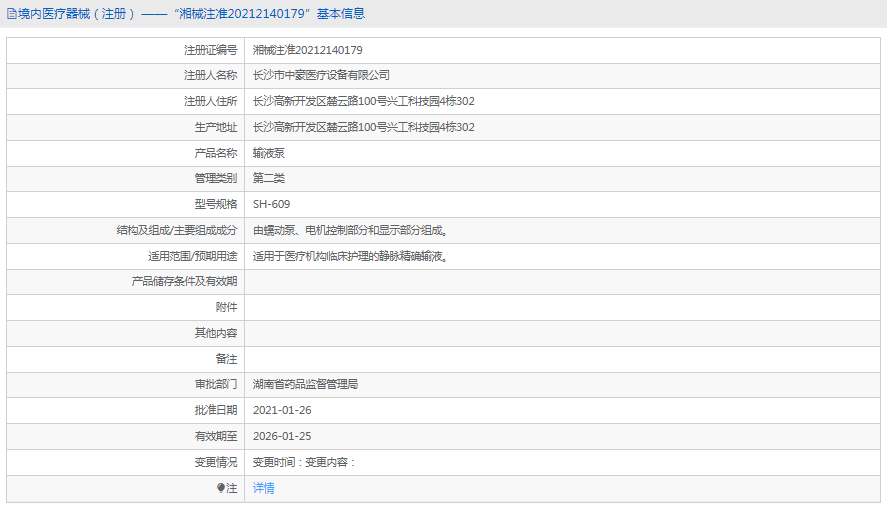
Task: Click the 注册人名称 label
Action: (x=210, y=75)
